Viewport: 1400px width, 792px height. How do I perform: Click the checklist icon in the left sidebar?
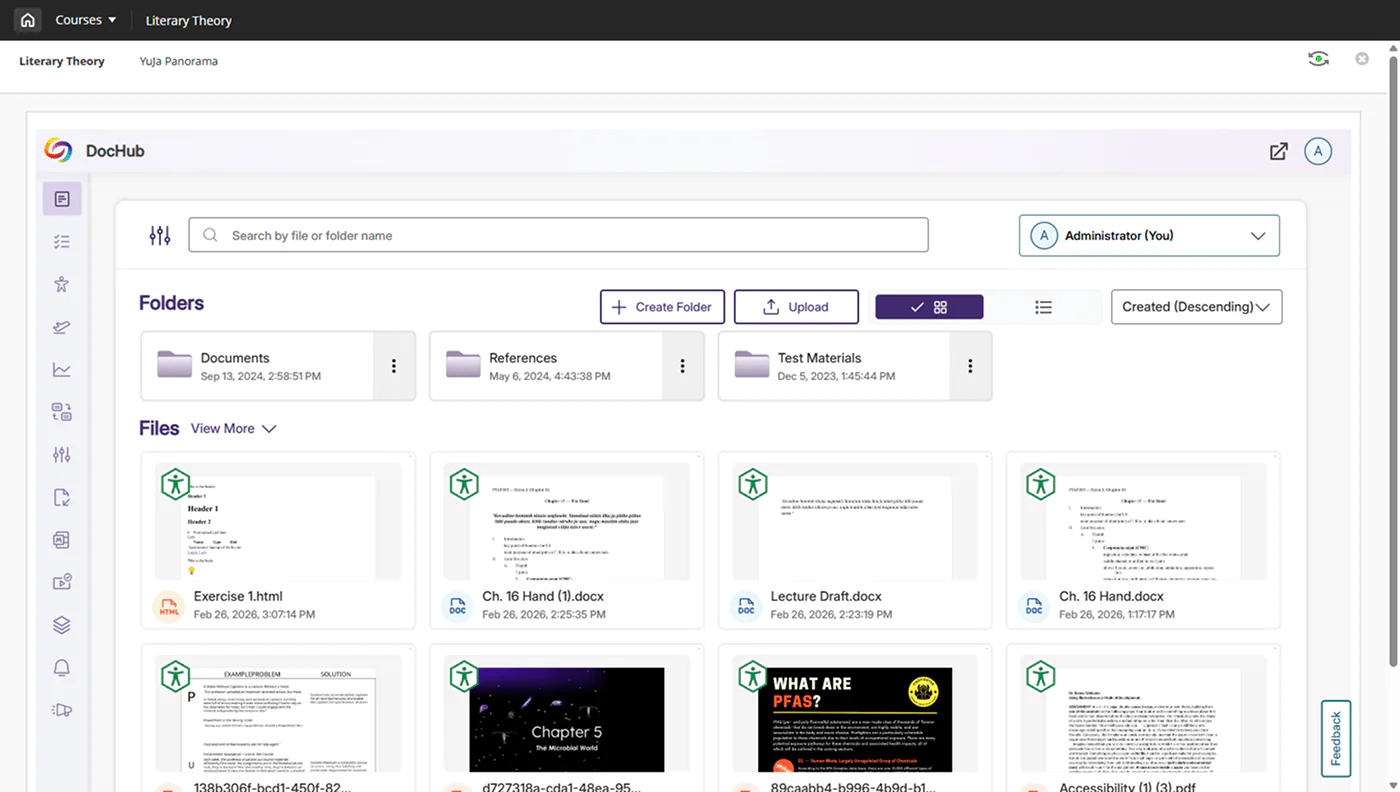(x=62, y=242)
